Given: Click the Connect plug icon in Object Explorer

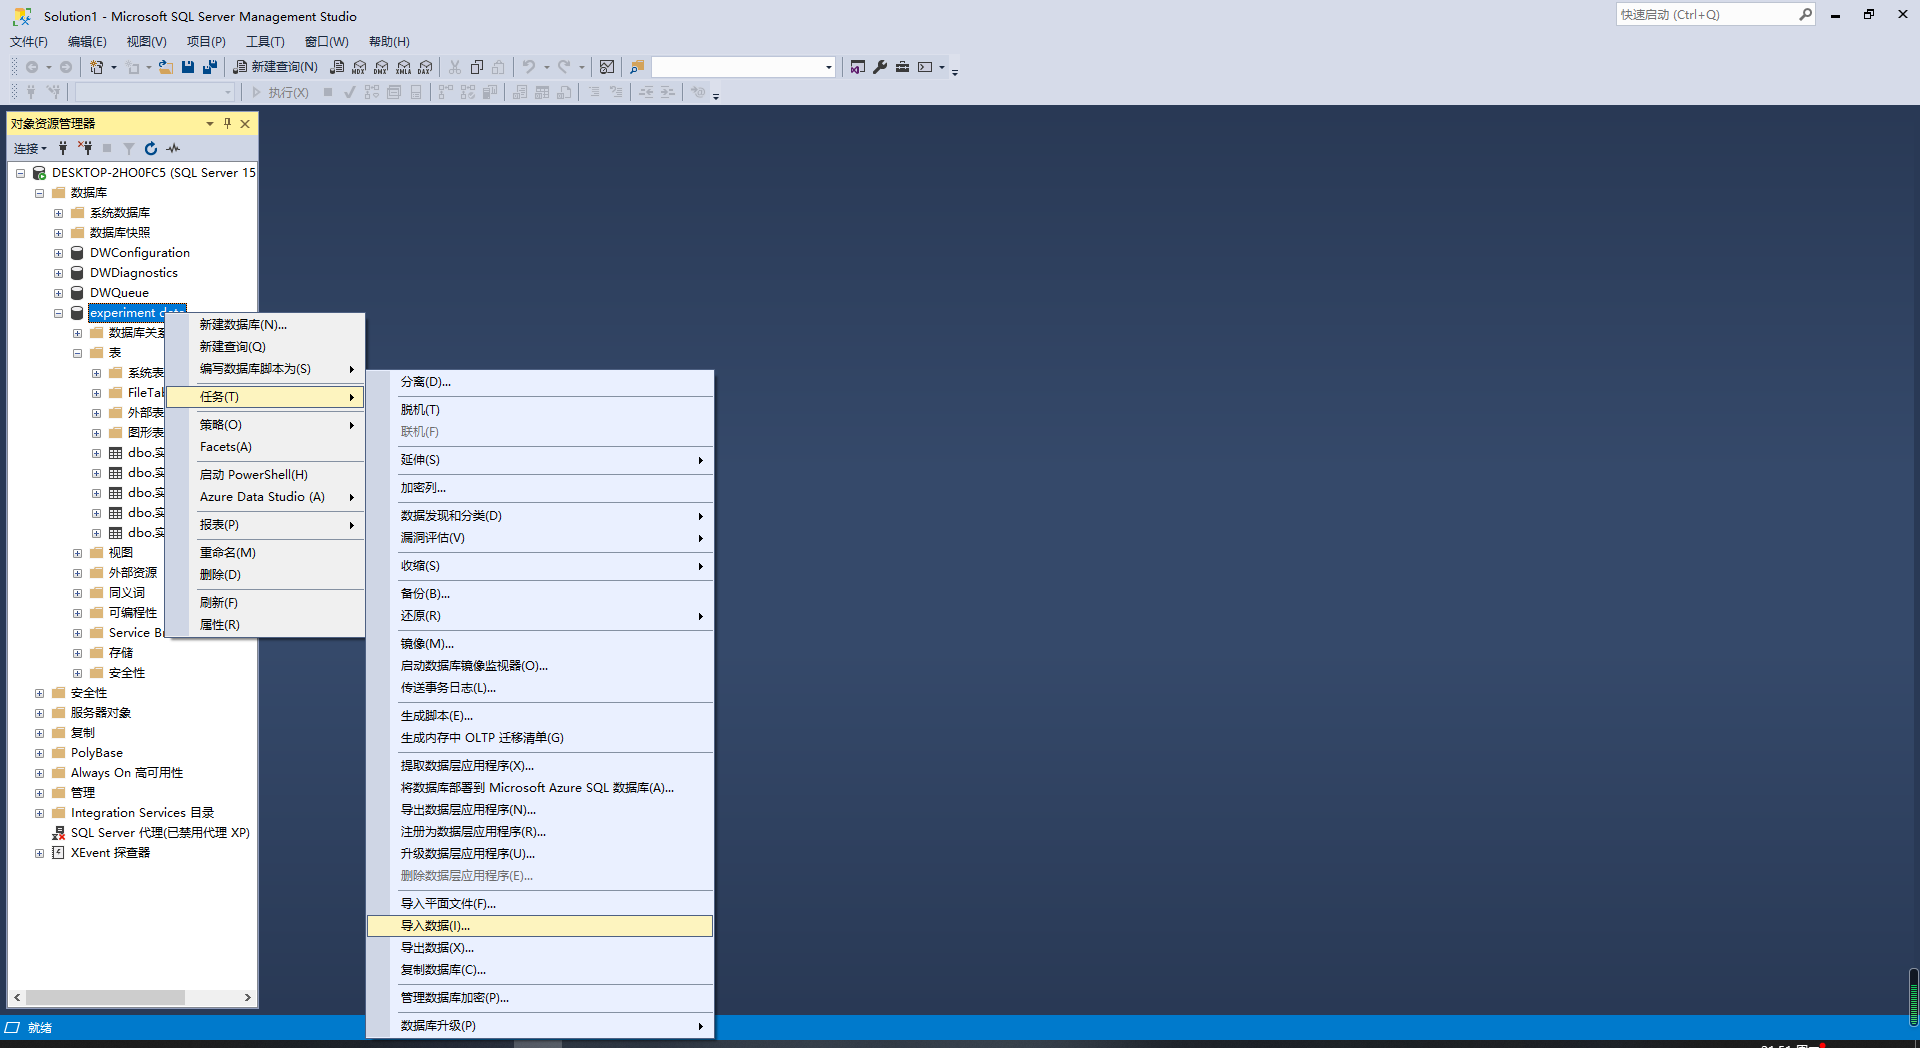Looking at the screenshot, I should [x=62, y=148].
